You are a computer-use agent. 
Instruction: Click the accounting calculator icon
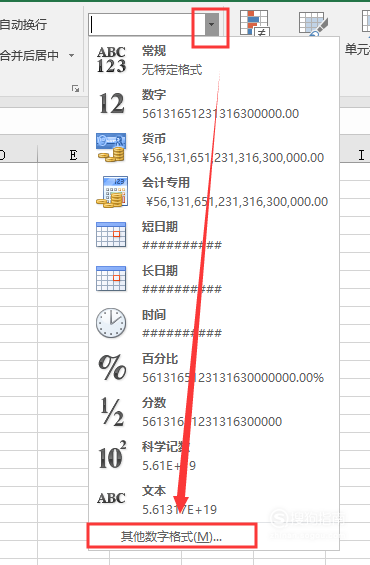click(112, 192)
